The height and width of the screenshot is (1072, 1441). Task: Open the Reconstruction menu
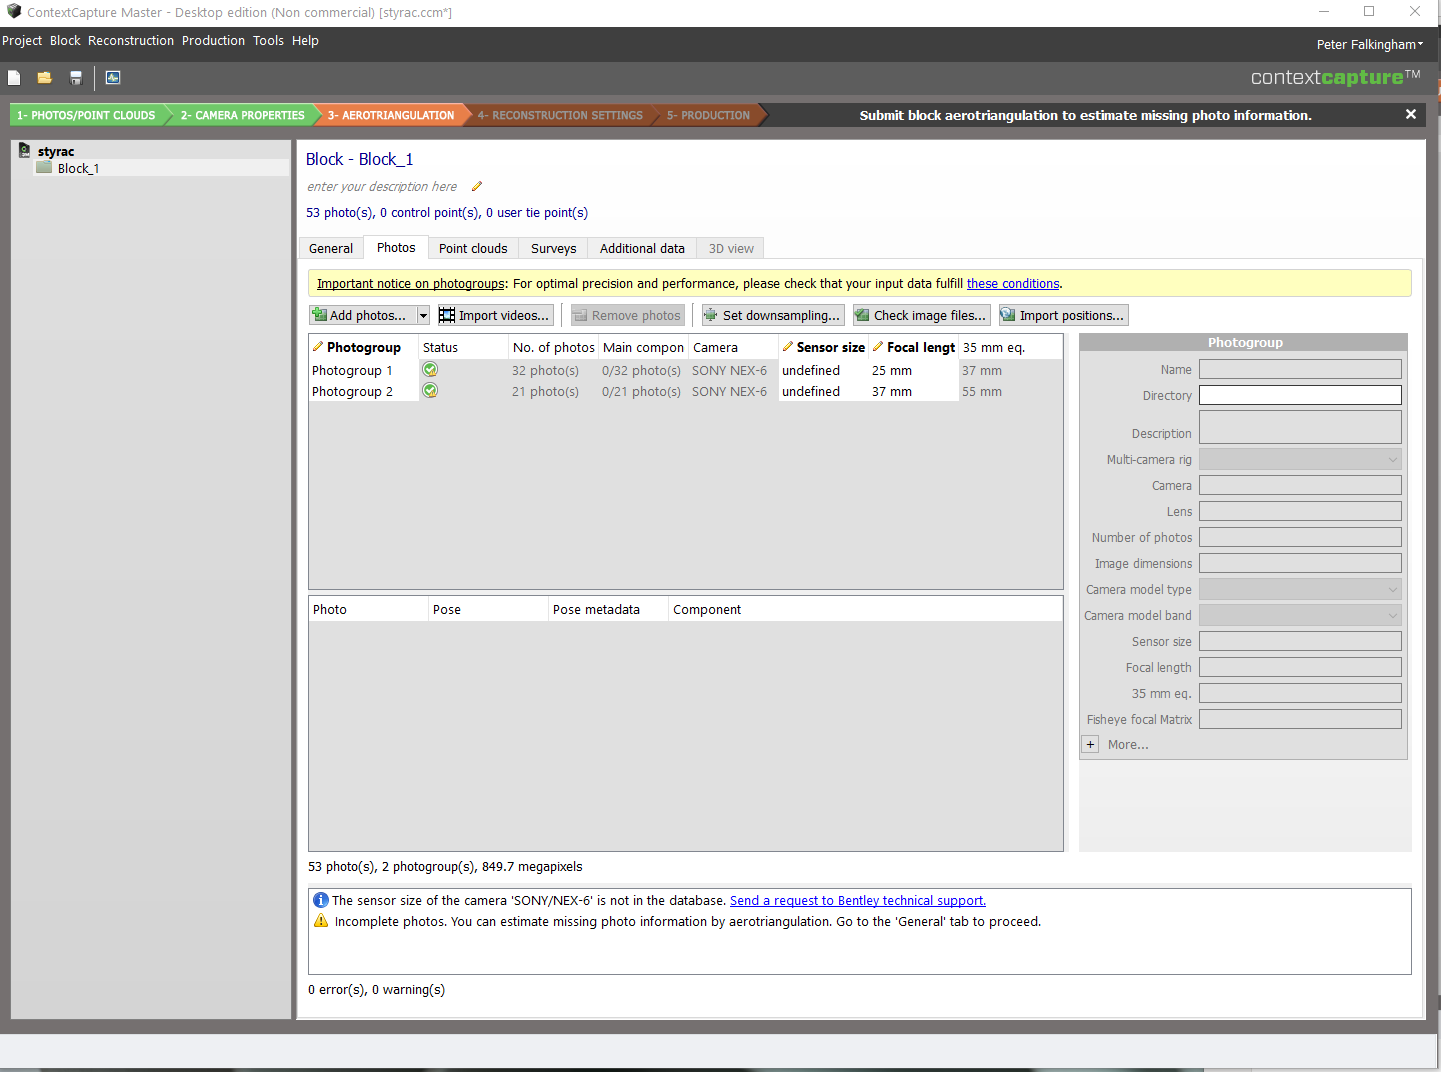pos(131,41)
